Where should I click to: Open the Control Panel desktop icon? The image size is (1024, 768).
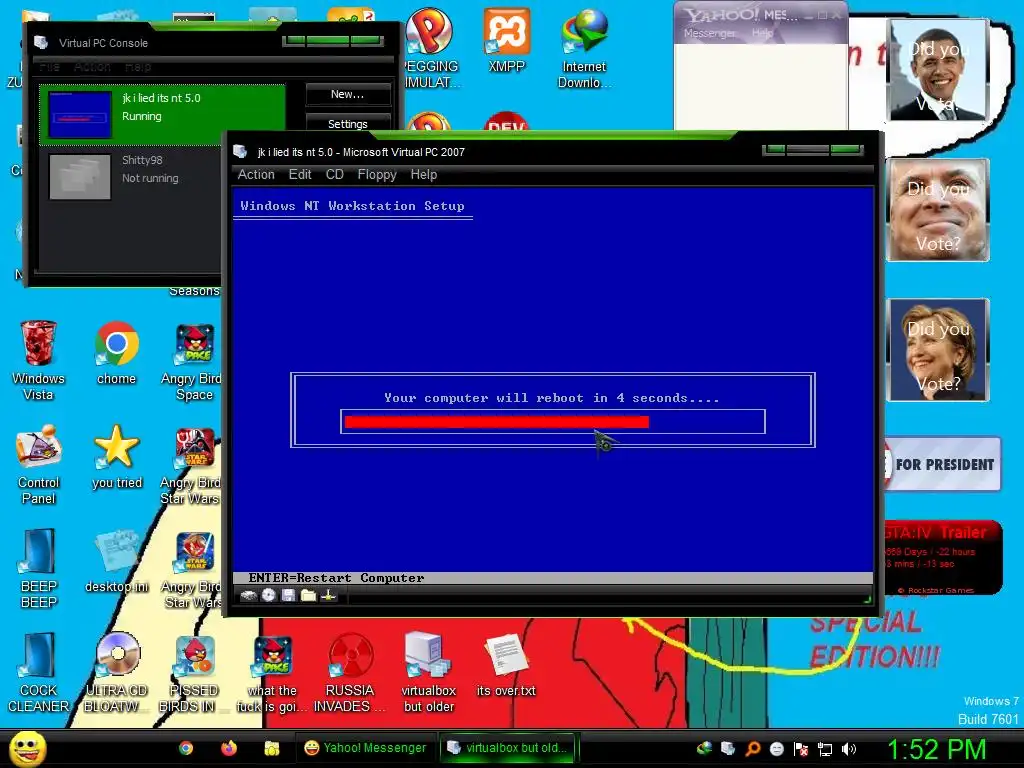[39, 464]
